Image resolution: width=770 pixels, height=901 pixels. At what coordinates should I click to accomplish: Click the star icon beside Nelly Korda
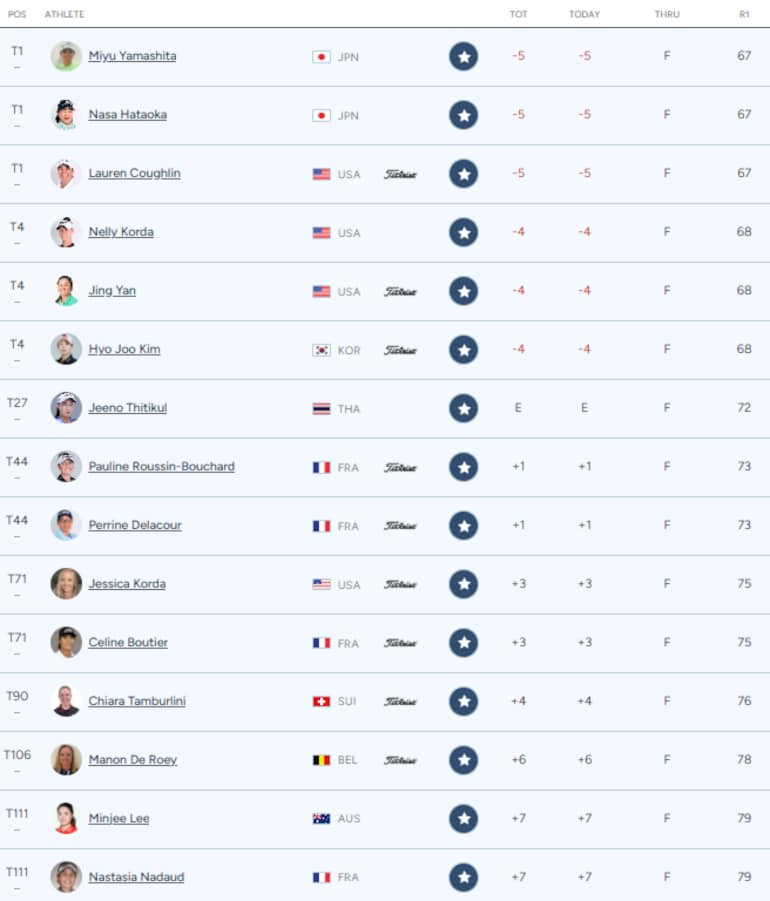[x=463, y=232]
